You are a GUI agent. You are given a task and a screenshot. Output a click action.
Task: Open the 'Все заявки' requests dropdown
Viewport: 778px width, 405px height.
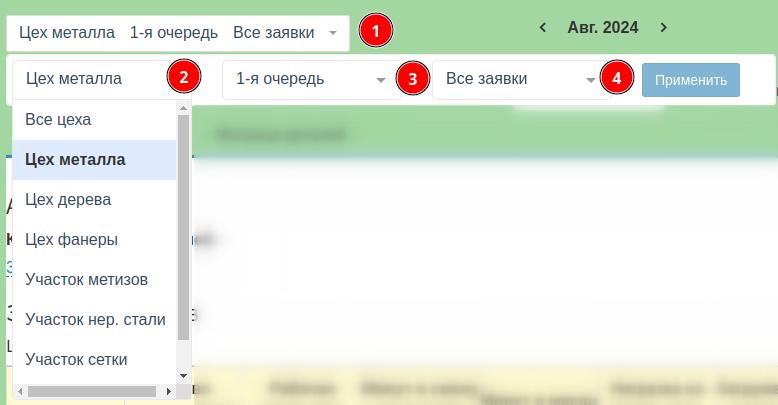[x=521, y=79]
